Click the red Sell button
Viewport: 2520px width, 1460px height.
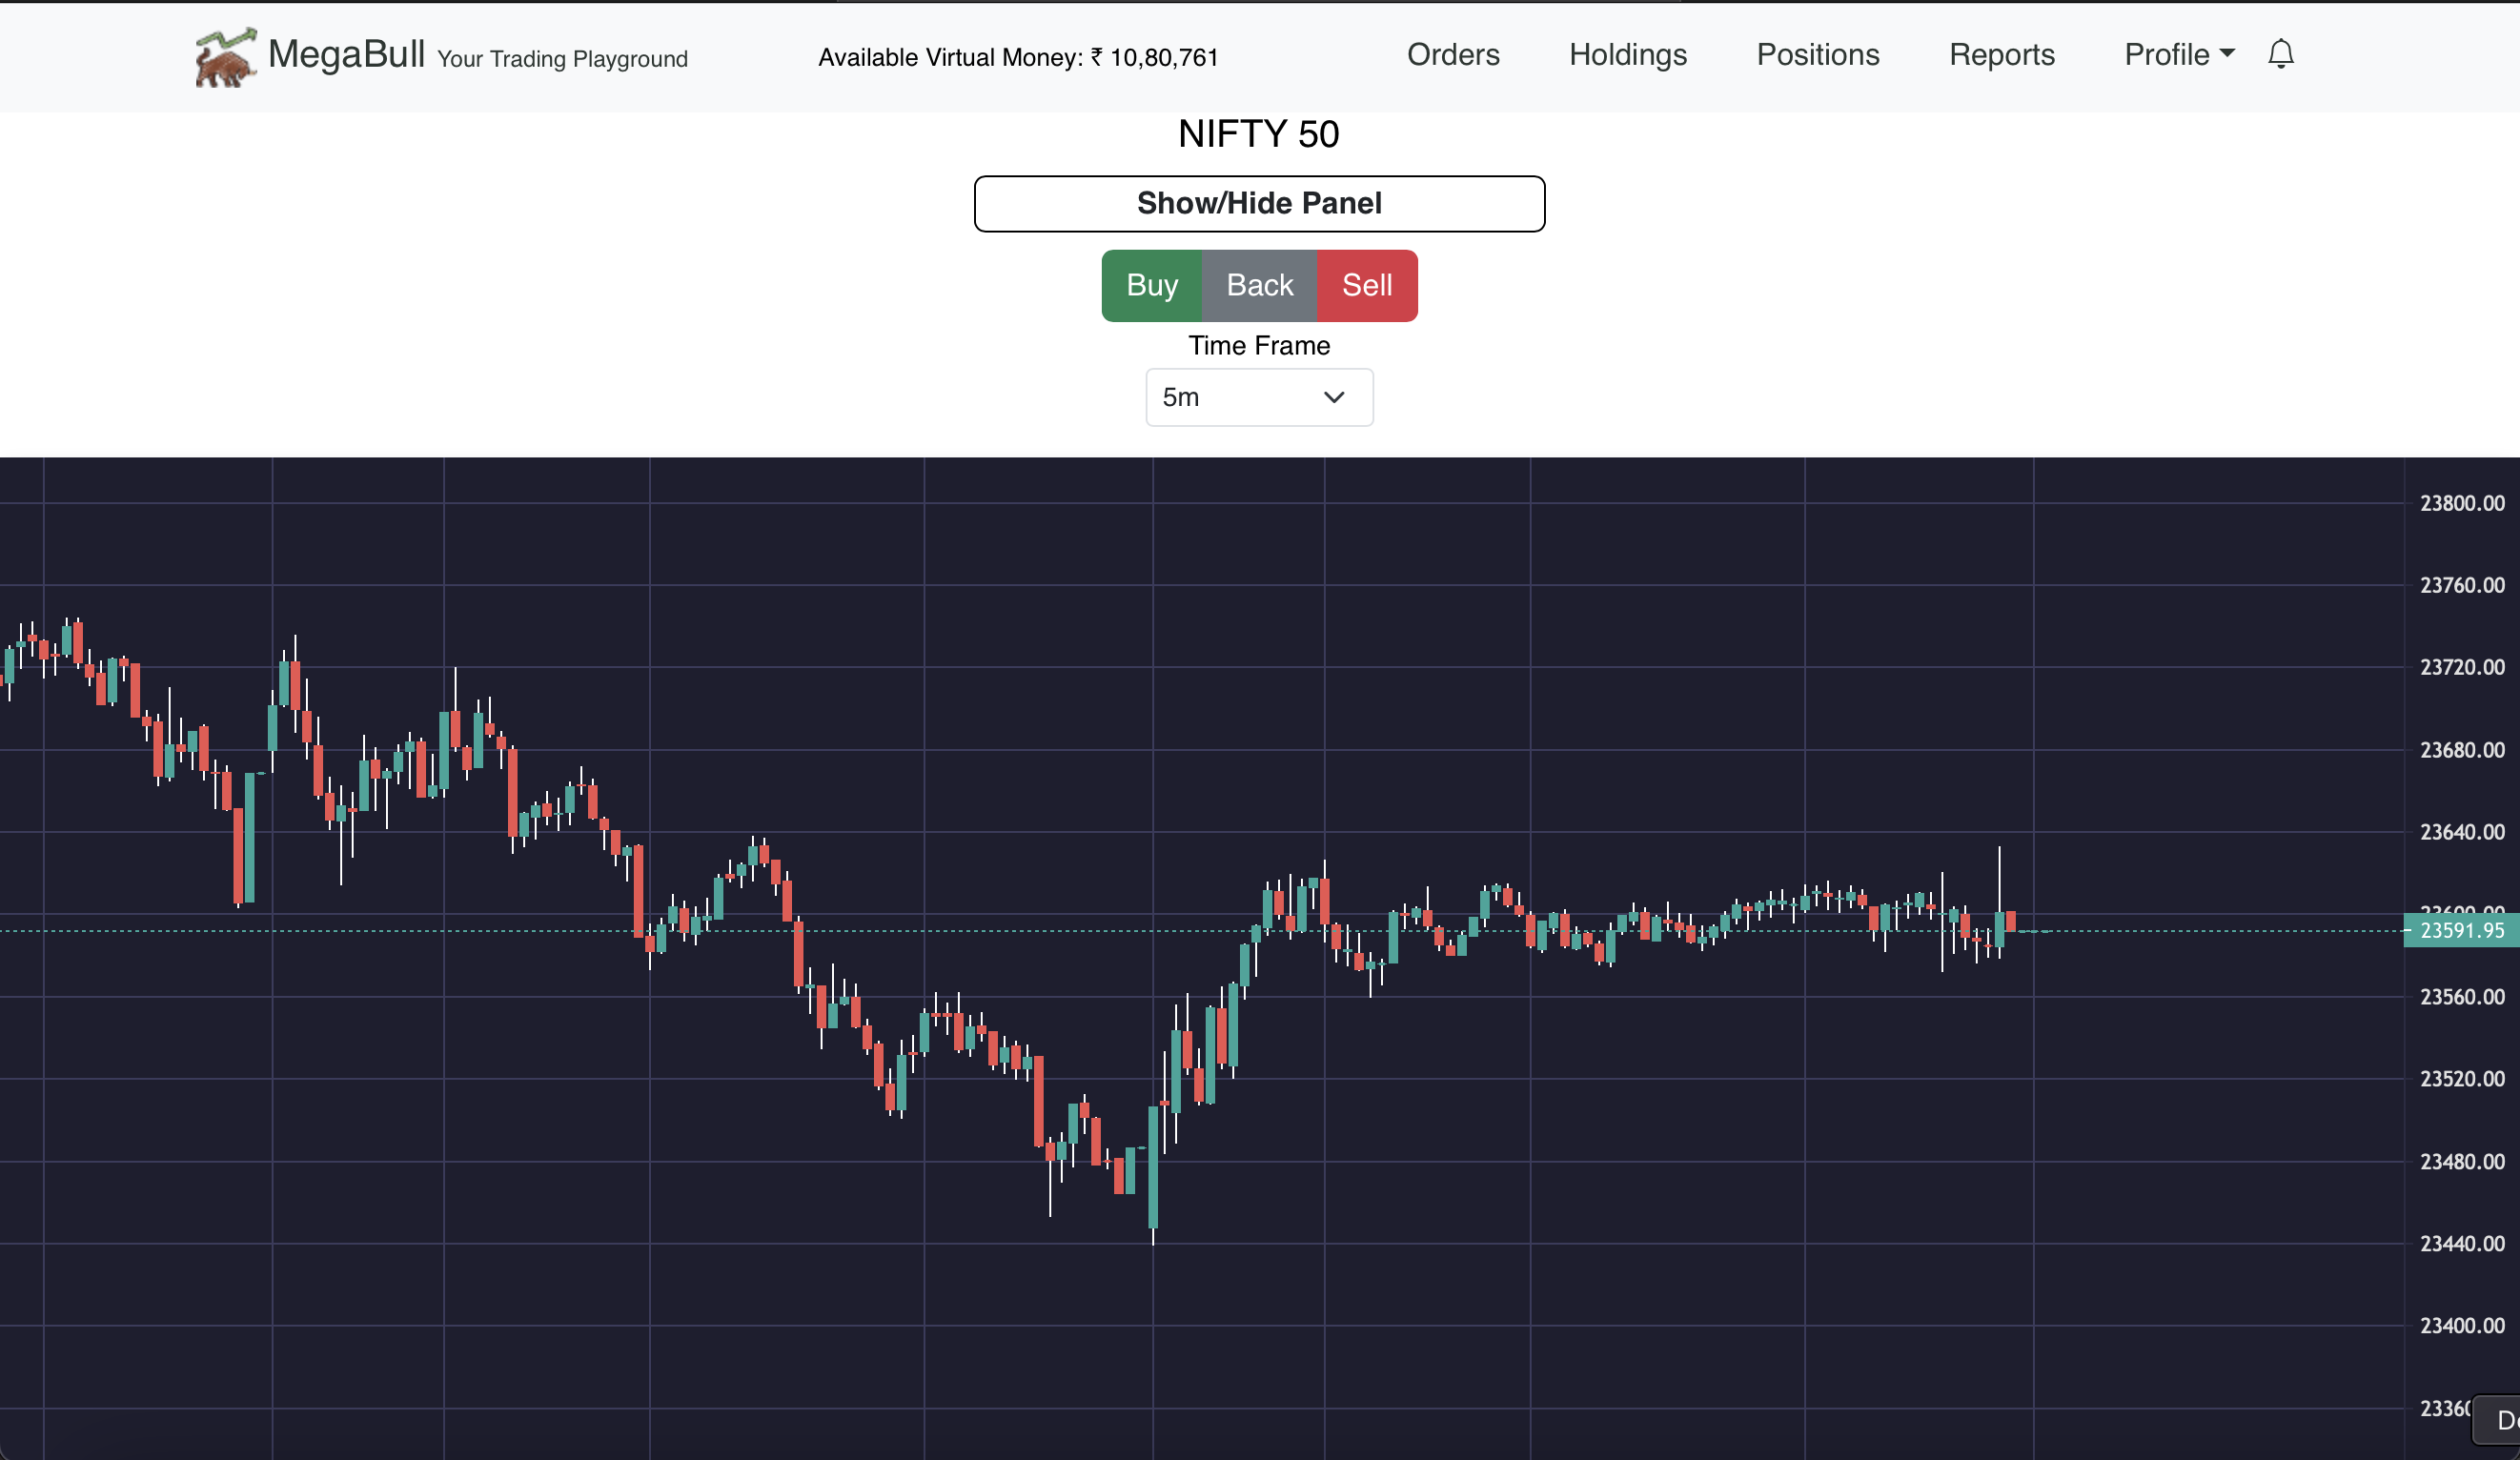(x=1367, y=285)
